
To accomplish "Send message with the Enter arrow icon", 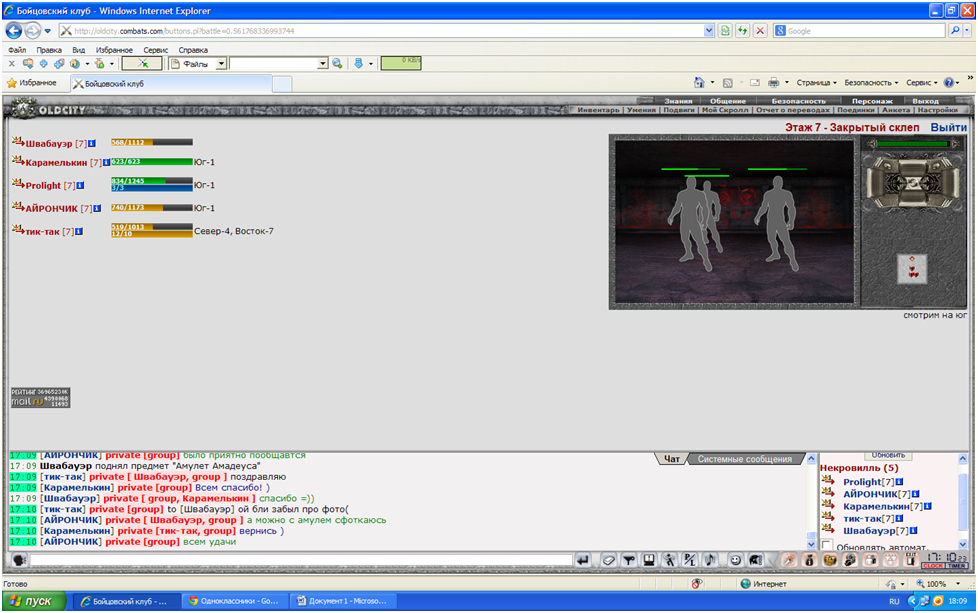I will [583, 560].
